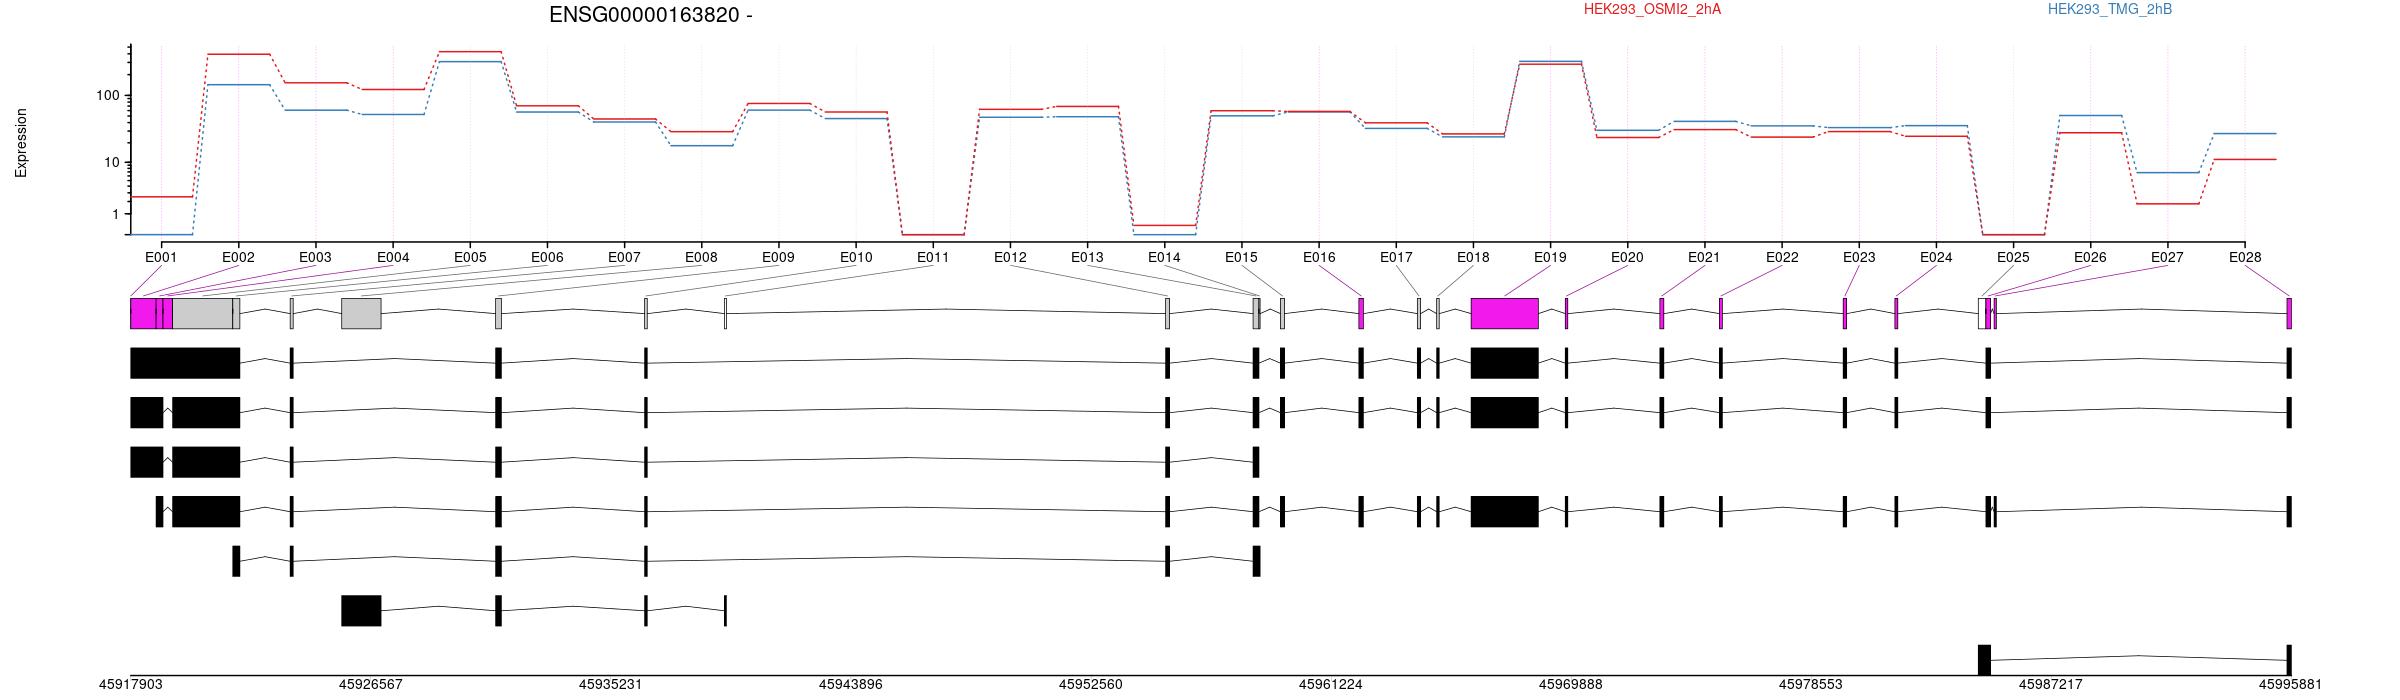
Task: Click exon label E002
Action: 238,257
